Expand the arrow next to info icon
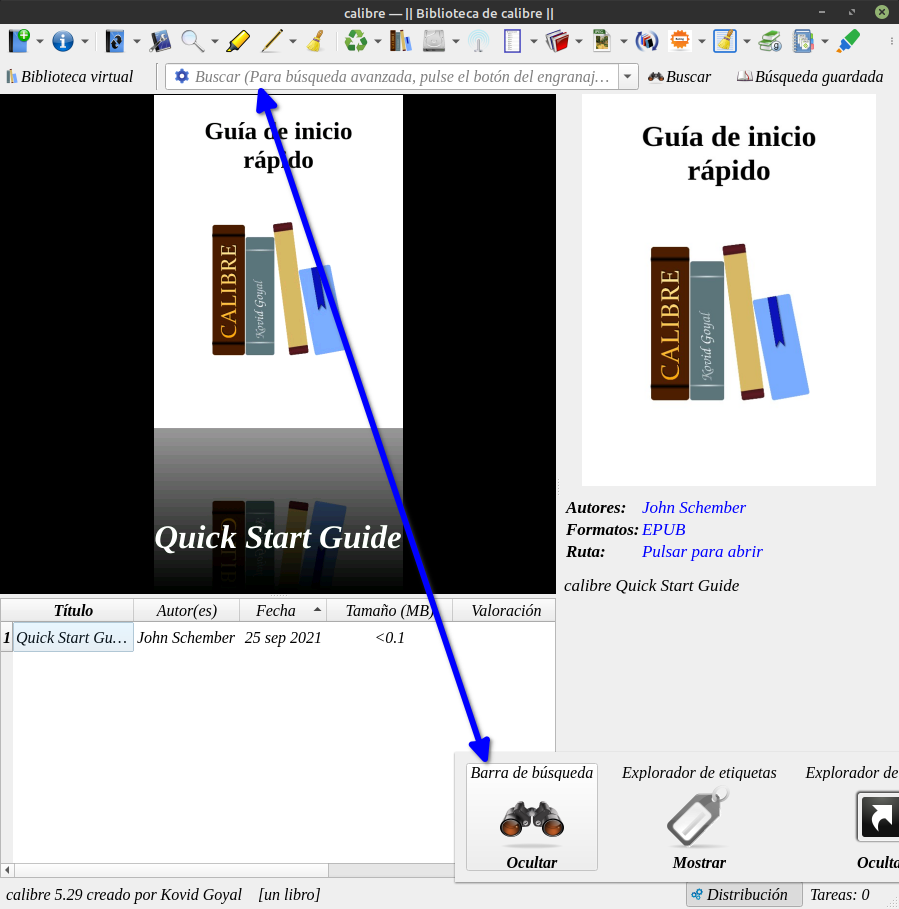 pyautogui.click(x=85, y=41)
